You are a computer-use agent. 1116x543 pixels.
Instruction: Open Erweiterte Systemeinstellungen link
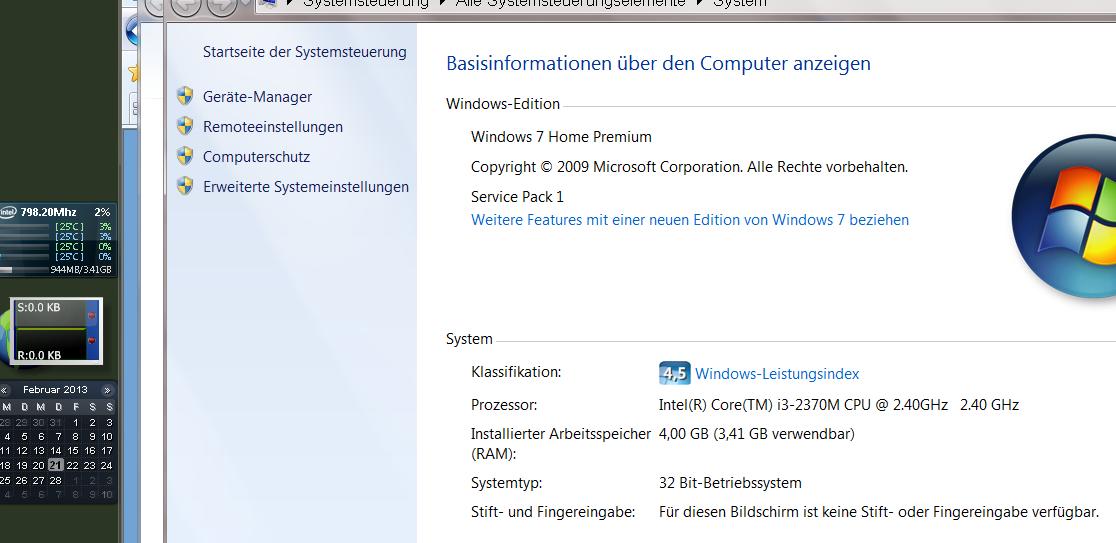[306, 186]
